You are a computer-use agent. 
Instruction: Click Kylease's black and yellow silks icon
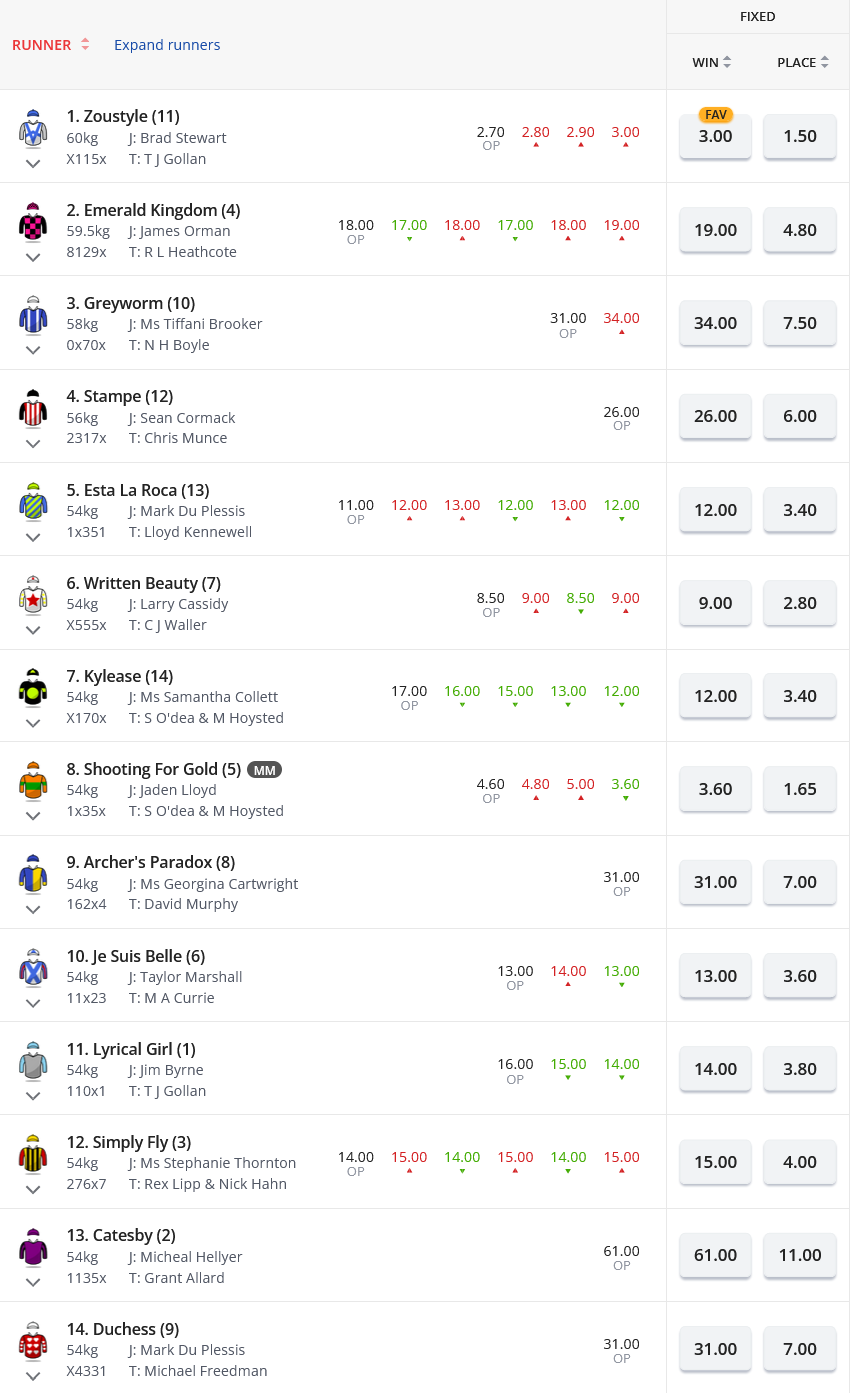point(33,688)
